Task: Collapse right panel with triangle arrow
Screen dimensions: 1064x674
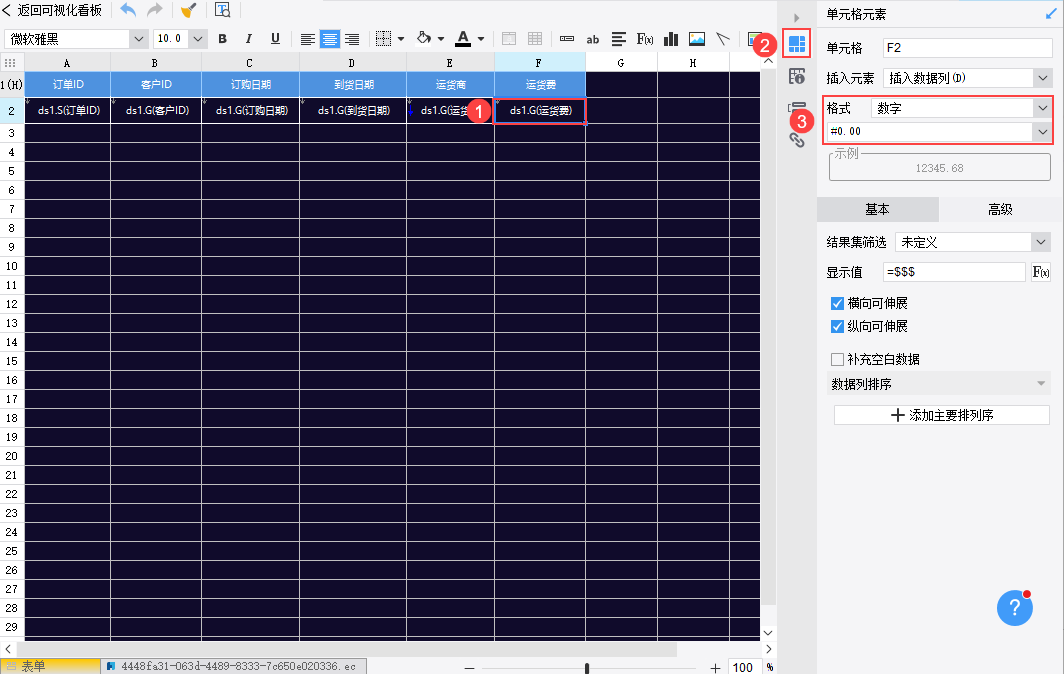Action: coord(797,18)
